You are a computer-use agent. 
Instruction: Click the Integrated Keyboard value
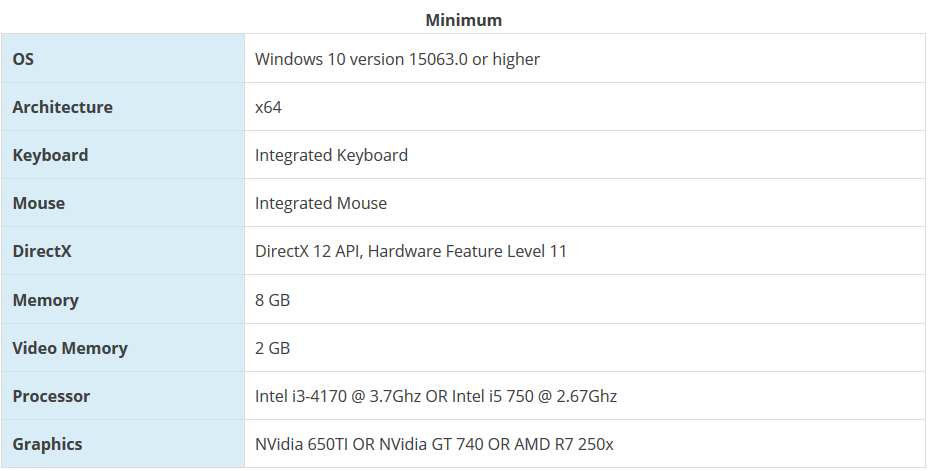[331, 155]
